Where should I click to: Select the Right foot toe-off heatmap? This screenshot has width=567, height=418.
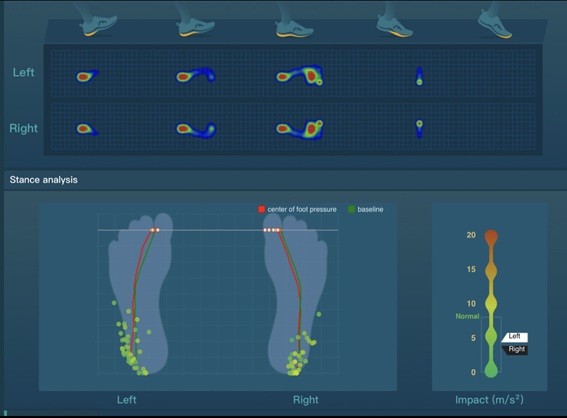(x=419, y=129)
